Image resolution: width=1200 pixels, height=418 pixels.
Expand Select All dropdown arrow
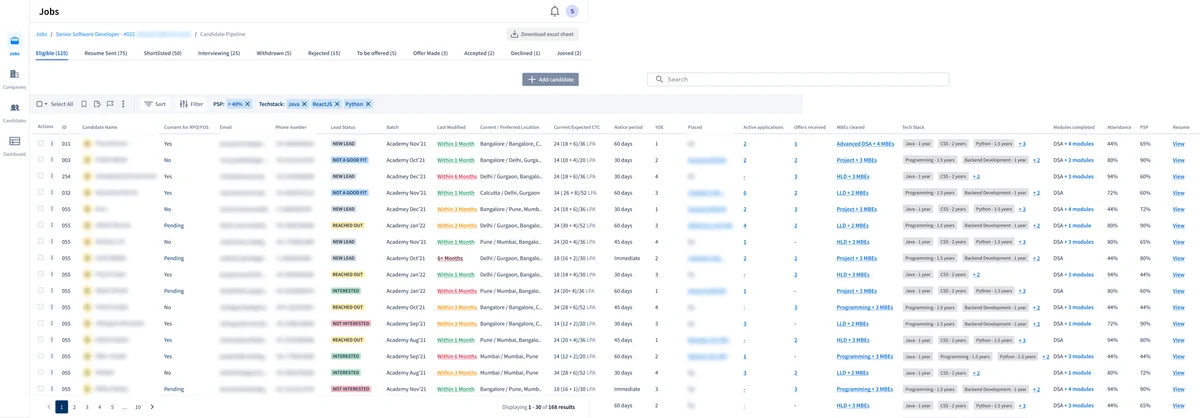[46, 104]
